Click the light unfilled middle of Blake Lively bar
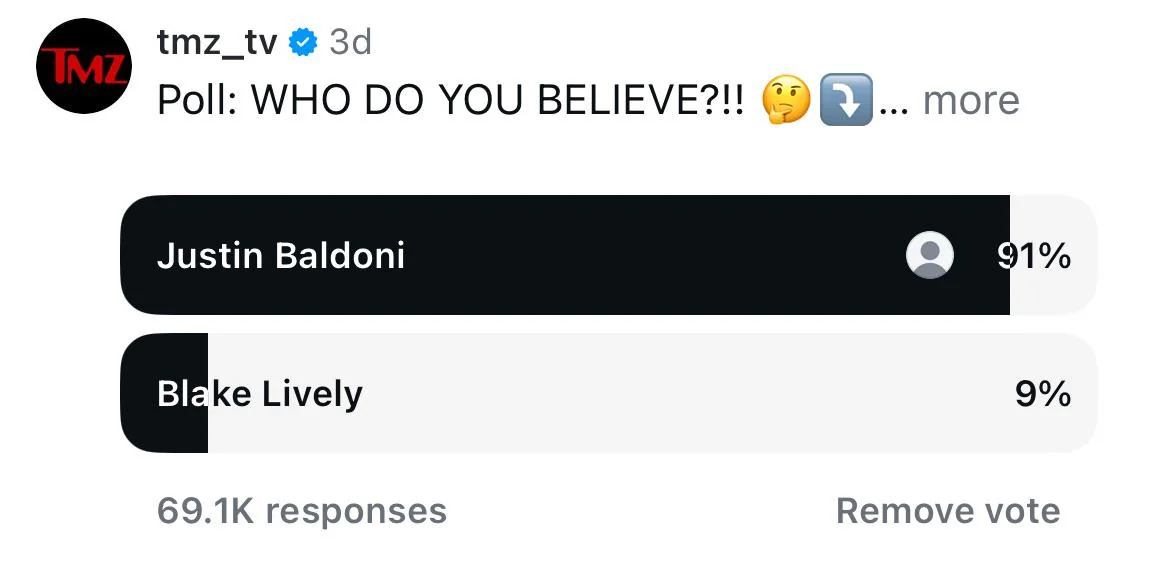 [650, 394]
